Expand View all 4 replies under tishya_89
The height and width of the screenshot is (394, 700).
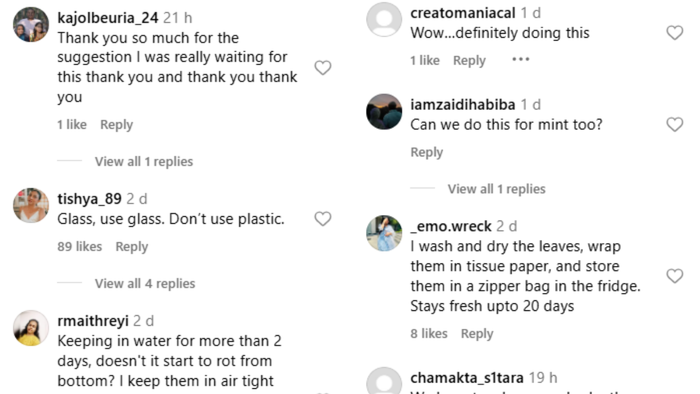(x=145, y=283)
